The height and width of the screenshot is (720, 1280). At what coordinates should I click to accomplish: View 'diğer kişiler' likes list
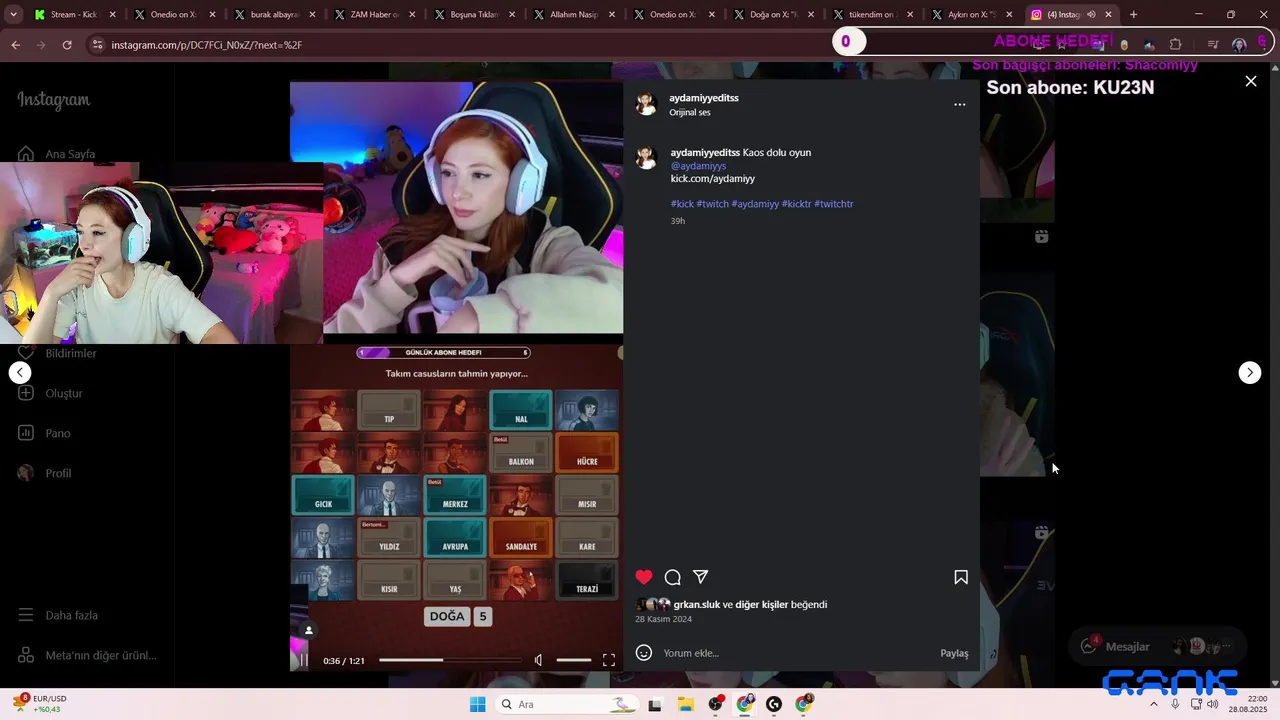[x=761, y=605]
